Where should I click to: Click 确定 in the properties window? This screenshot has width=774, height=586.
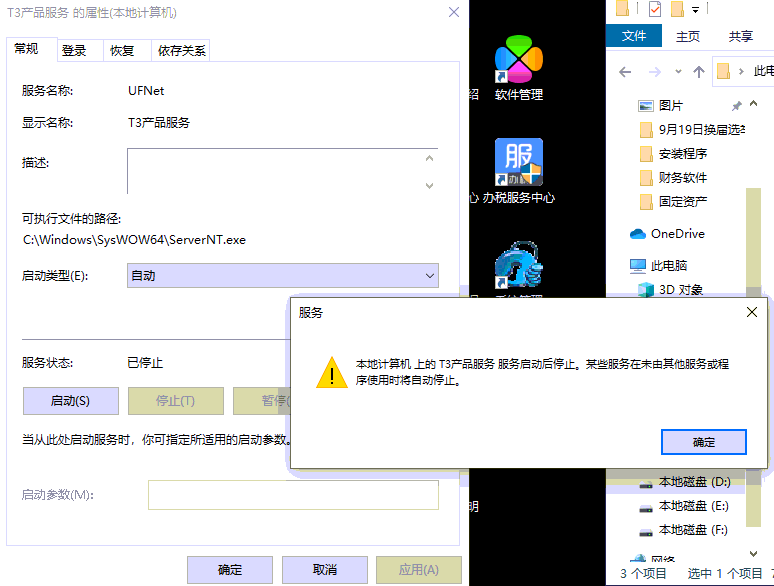[x=230, y=570]
